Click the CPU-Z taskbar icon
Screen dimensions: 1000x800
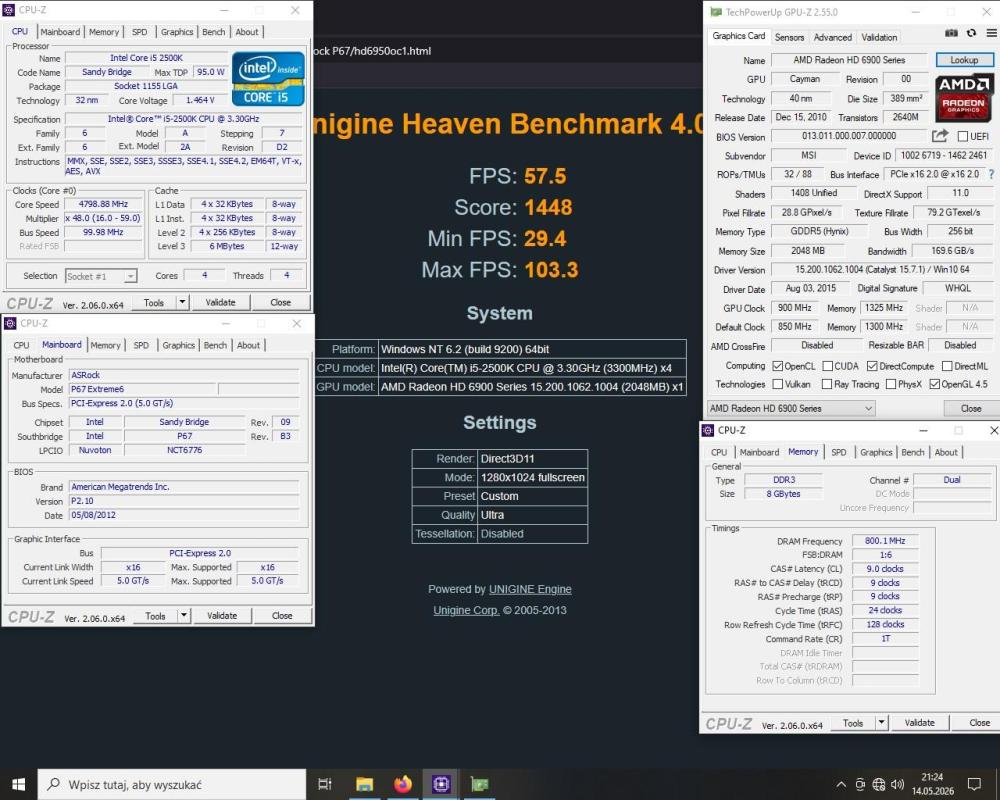[x=441, y=784]
